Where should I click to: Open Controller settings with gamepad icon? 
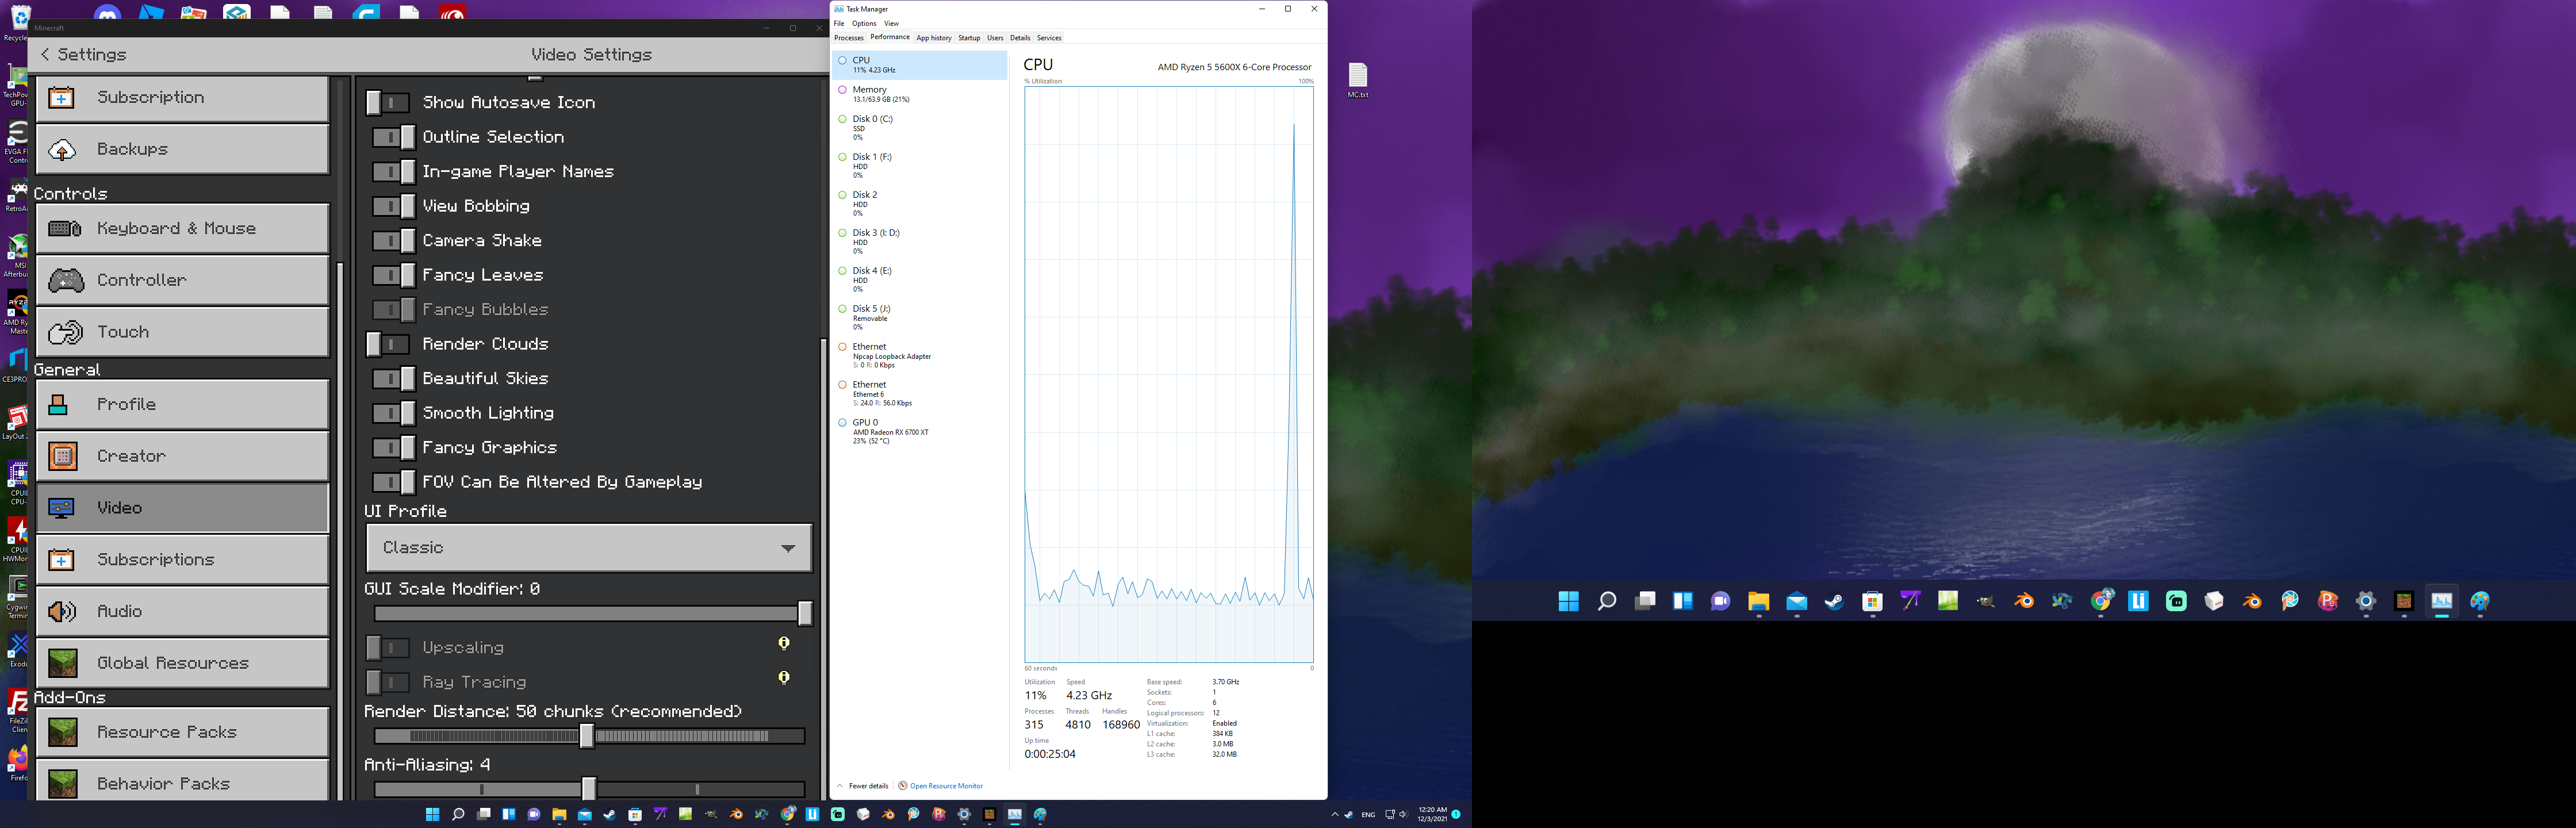[x=182, y=281]
